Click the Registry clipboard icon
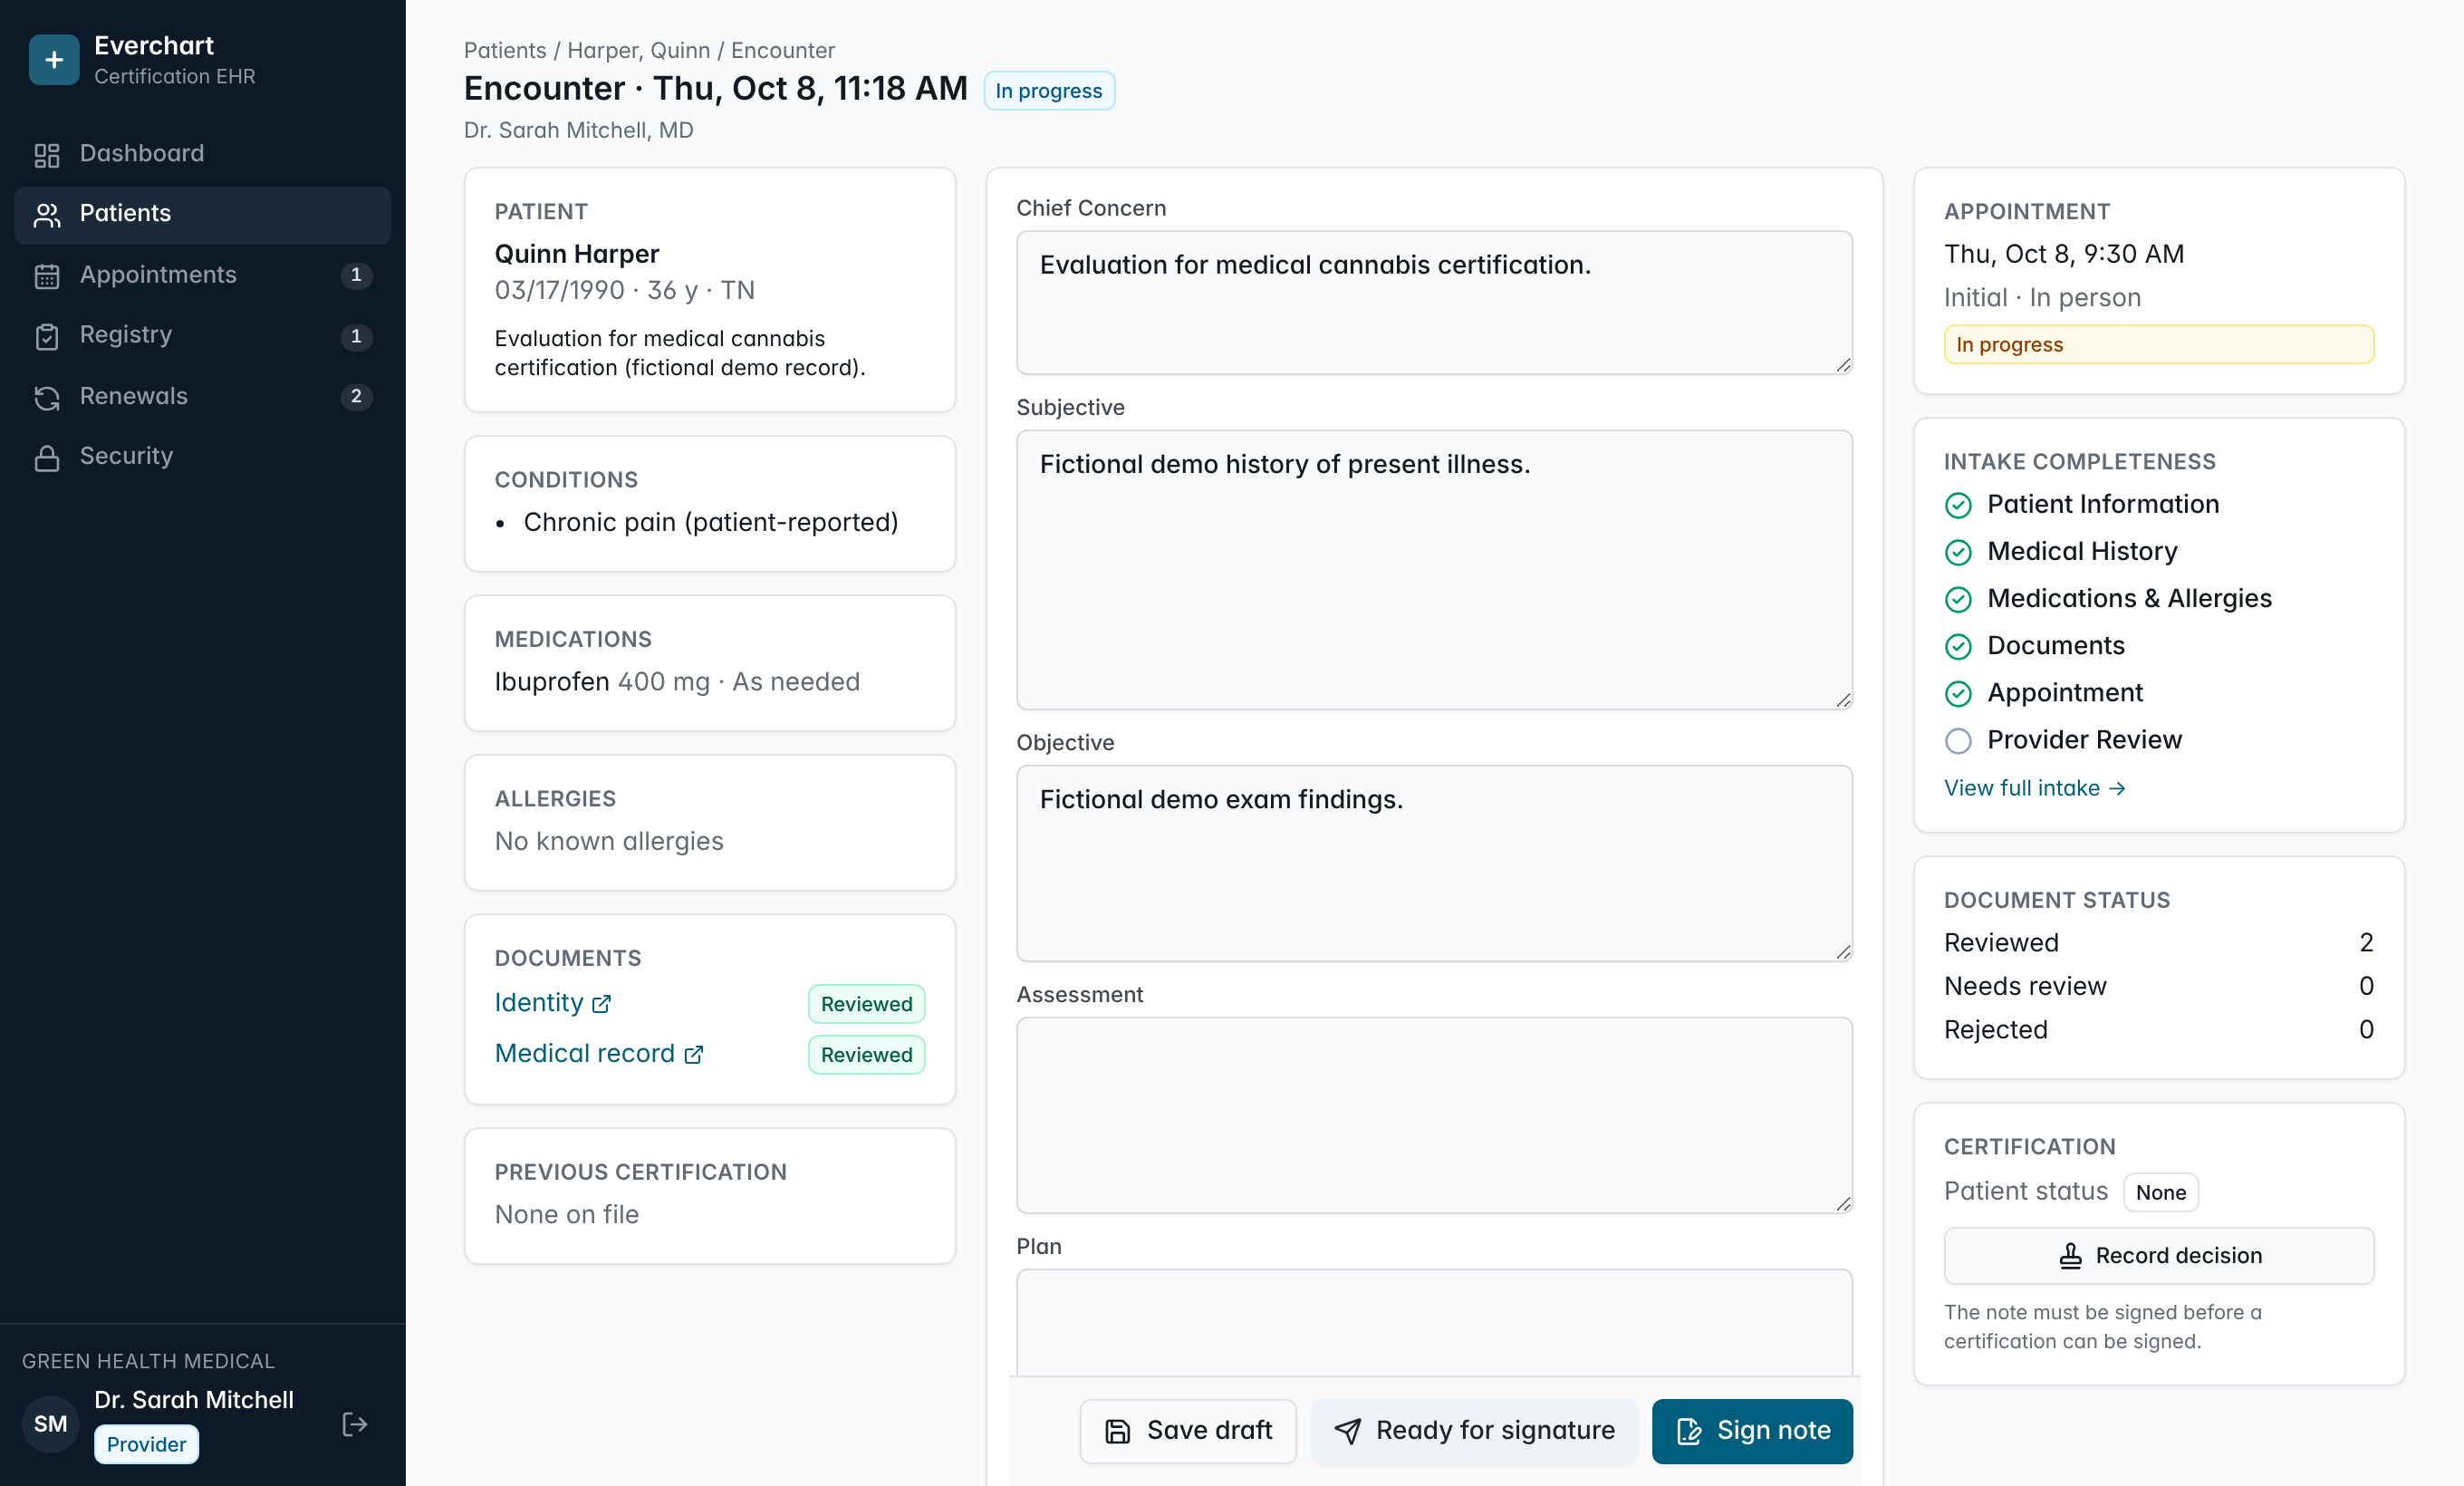This screenshot has height=1486, width=2464. [47, 336]
